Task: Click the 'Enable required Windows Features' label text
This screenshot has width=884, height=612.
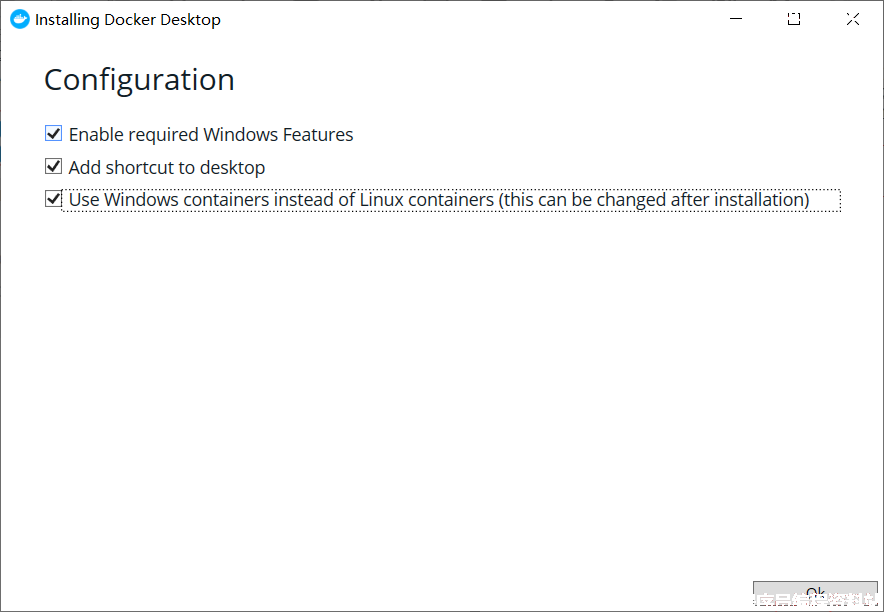Action: (211, 135)
